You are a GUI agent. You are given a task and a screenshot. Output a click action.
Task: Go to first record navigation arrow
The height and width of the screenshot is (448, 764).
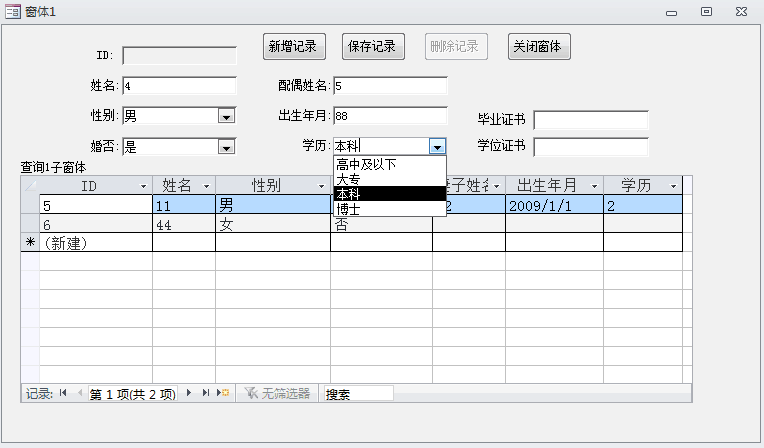click(63, 393)
